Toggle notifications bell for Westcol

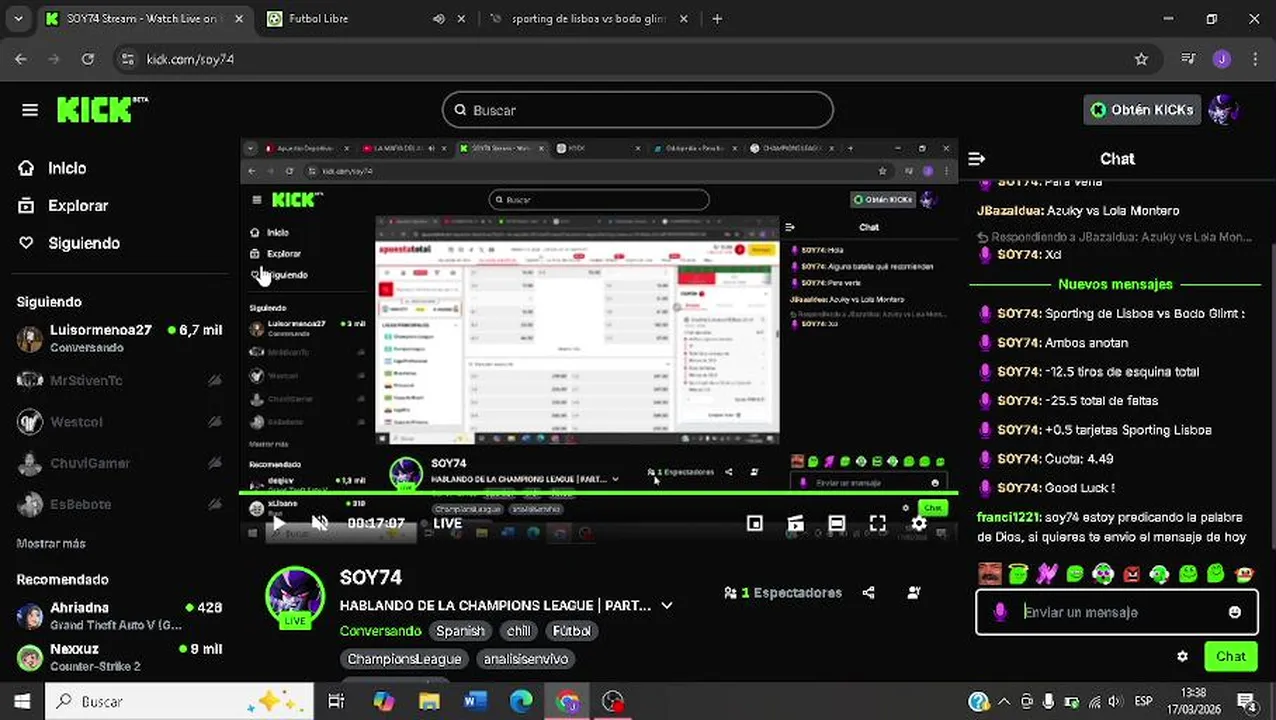214,422
